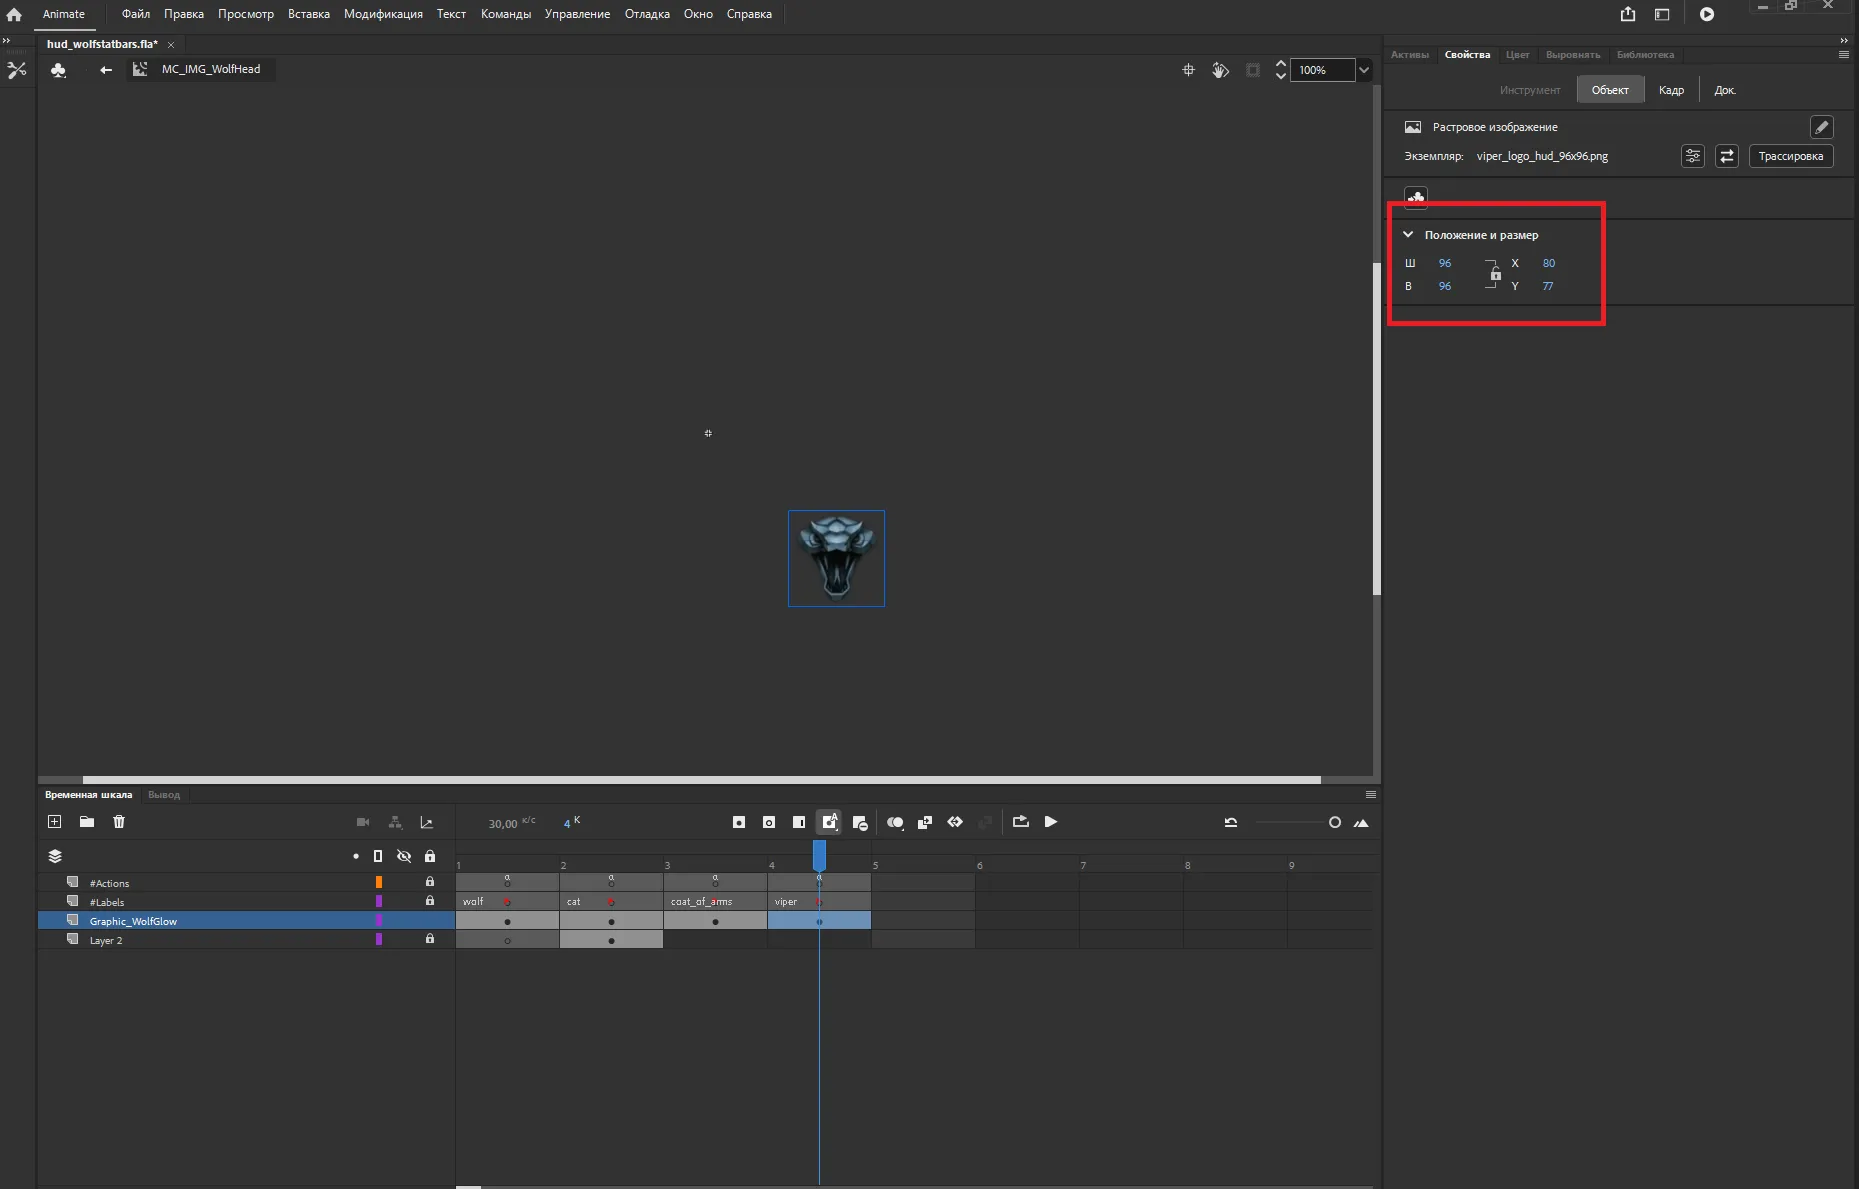The width and height of the screenshot is (1859, 1189).
Task: Click the pencil edit icon for bitmap
Action: click(x=1822, y=127)
